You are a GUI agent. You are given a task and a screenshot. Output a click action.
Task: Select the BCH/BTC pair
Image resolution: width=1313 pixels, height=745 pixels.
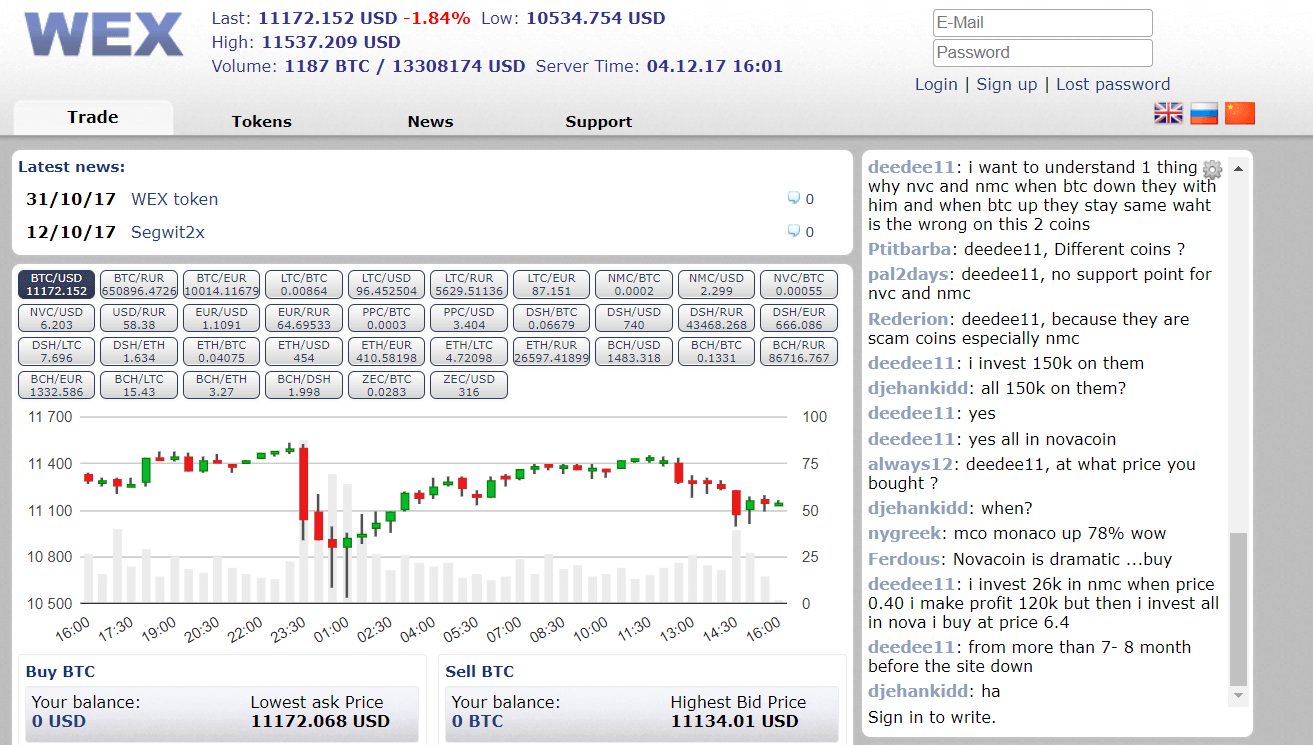(716, 351)
